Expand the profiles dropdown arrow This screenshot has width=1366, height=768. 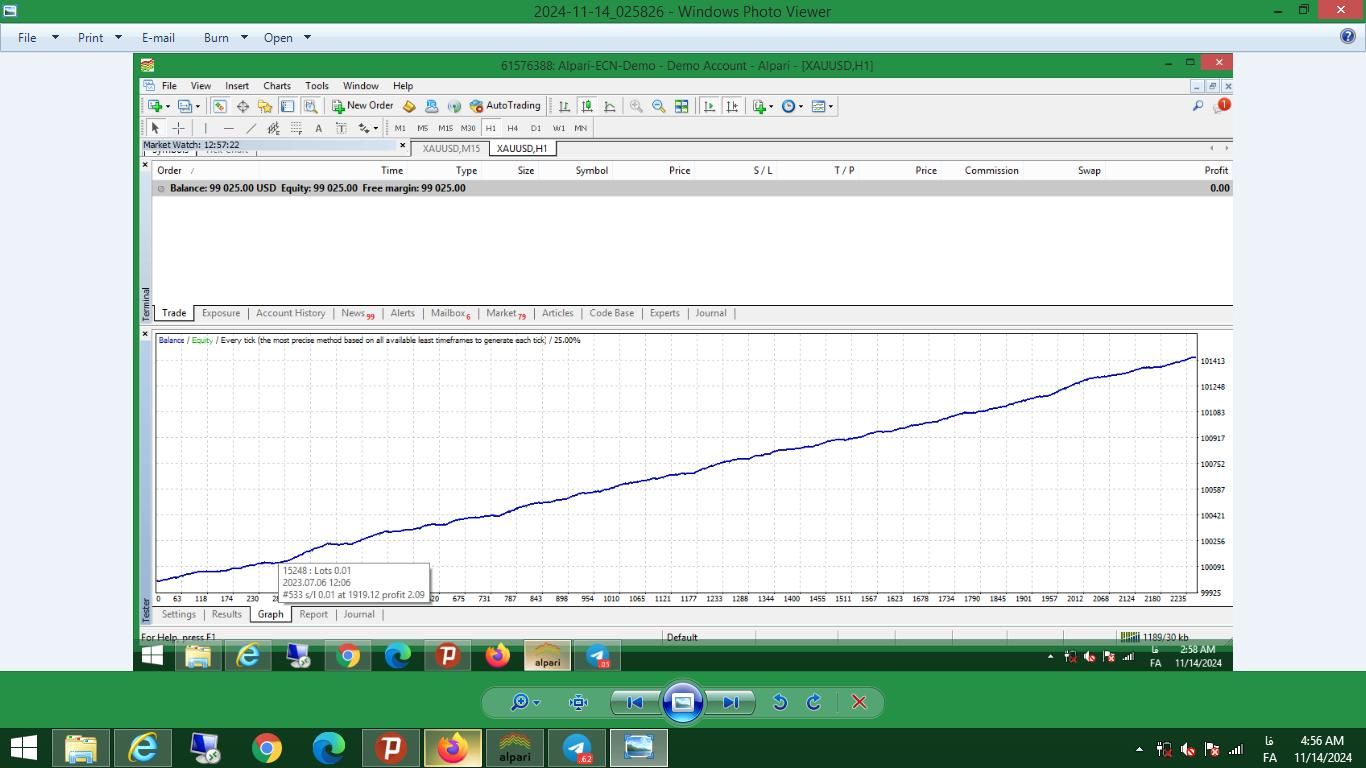(x=197, y=106)
